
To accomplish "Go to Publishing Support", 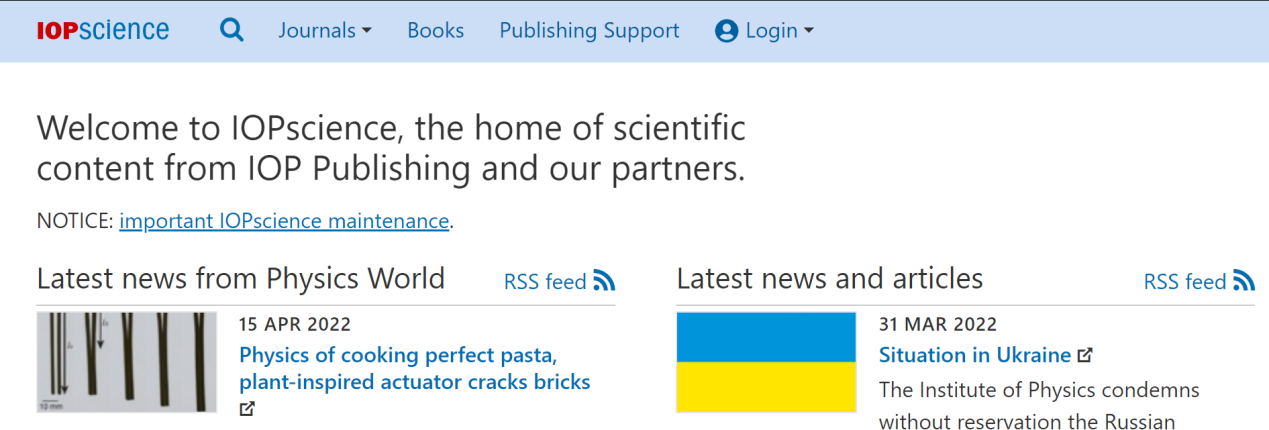I will coord(589,31).
